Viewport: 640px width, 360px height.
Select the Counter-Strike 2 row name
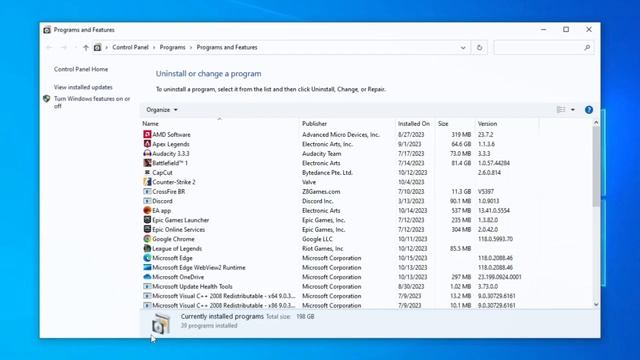(173, 182)
